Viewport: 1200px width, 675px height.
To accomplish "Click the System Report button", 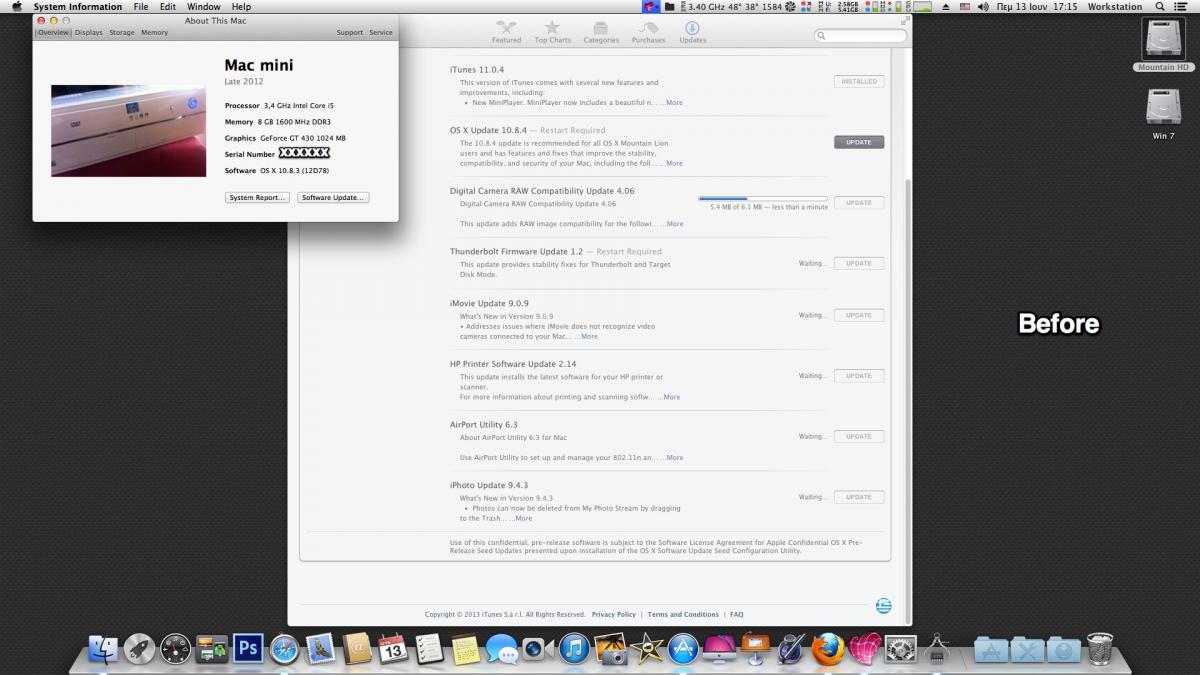I will point(257,198).
